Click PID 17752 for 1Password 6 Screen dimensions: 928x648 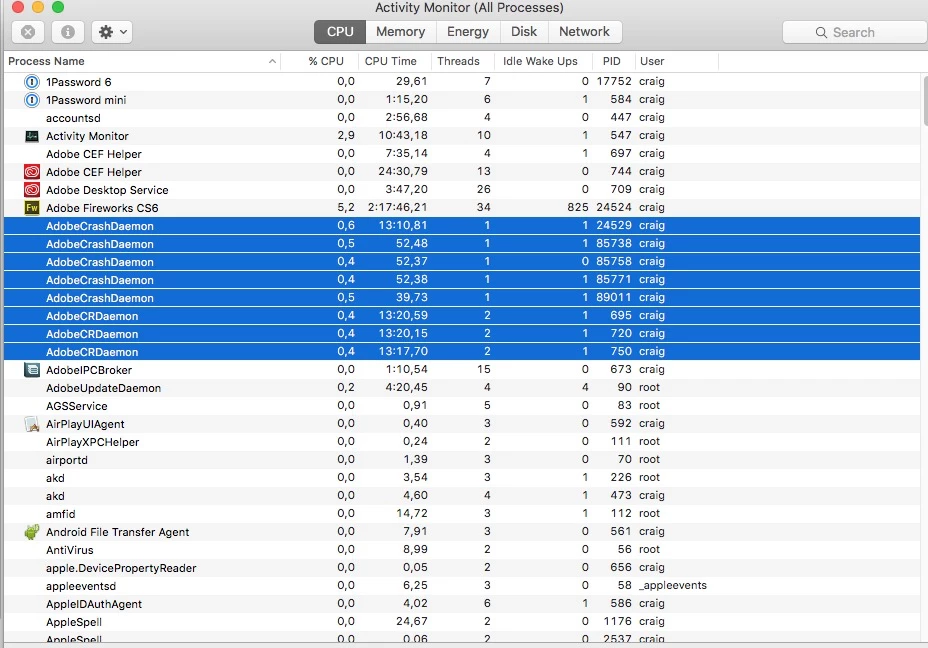coord(614,82)
